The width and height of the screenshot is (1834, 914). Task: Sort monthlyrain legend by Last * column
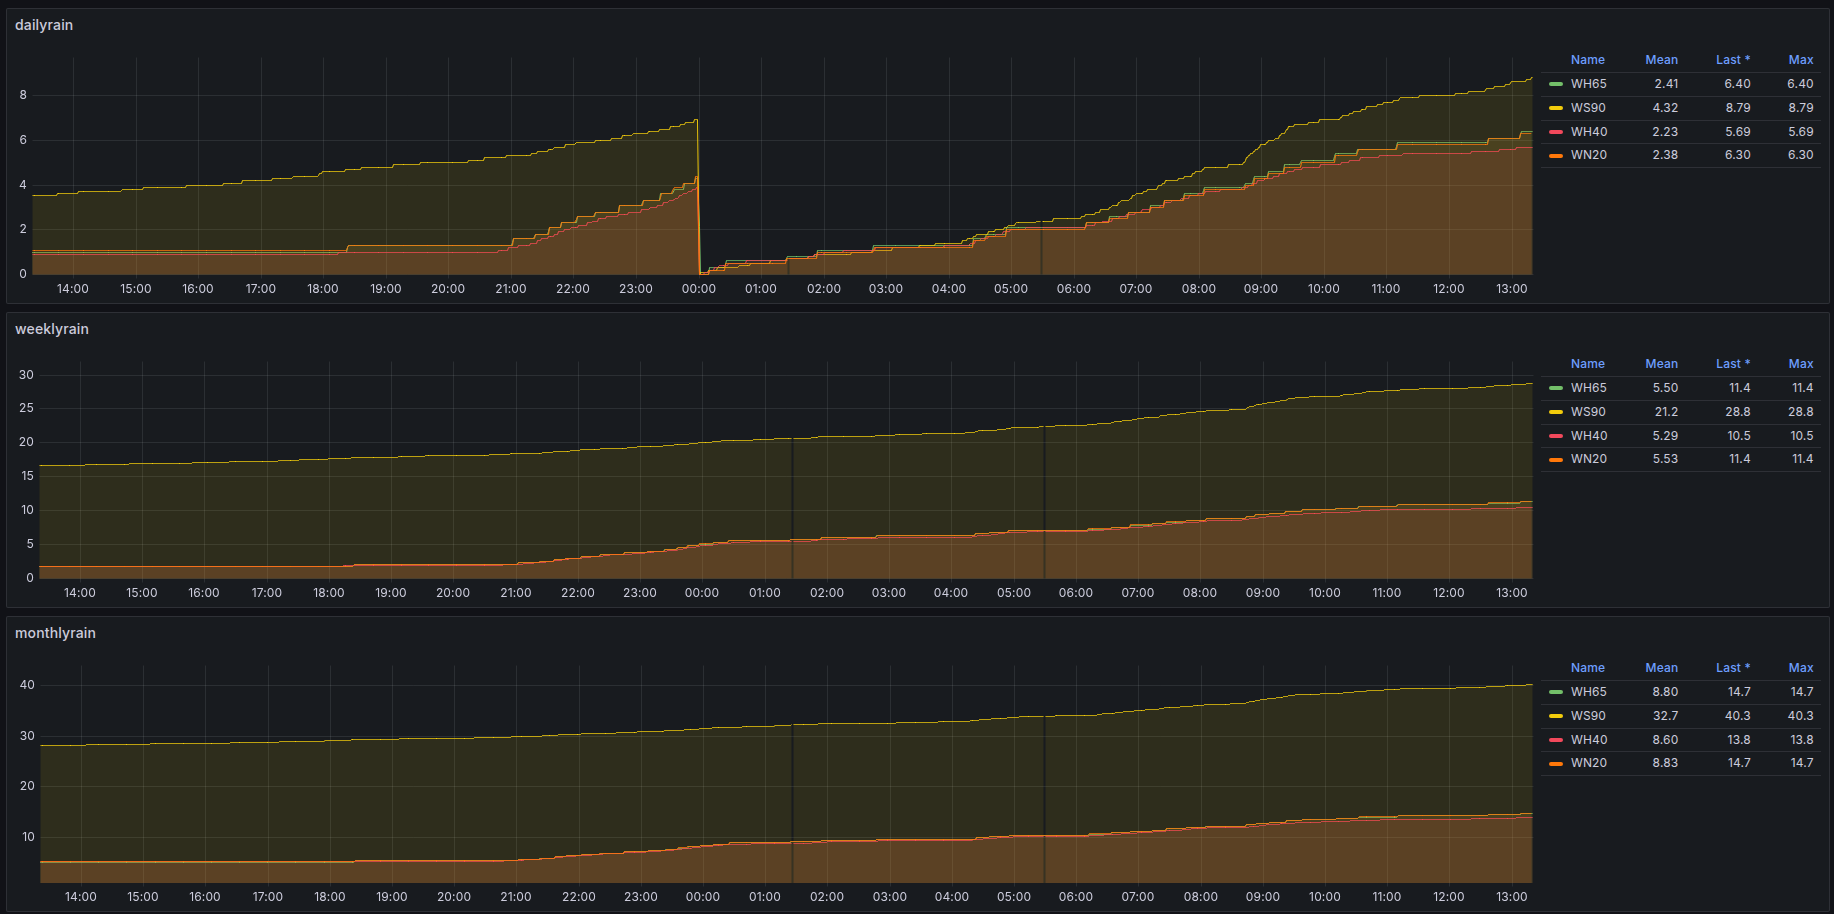coord(1732,668)
